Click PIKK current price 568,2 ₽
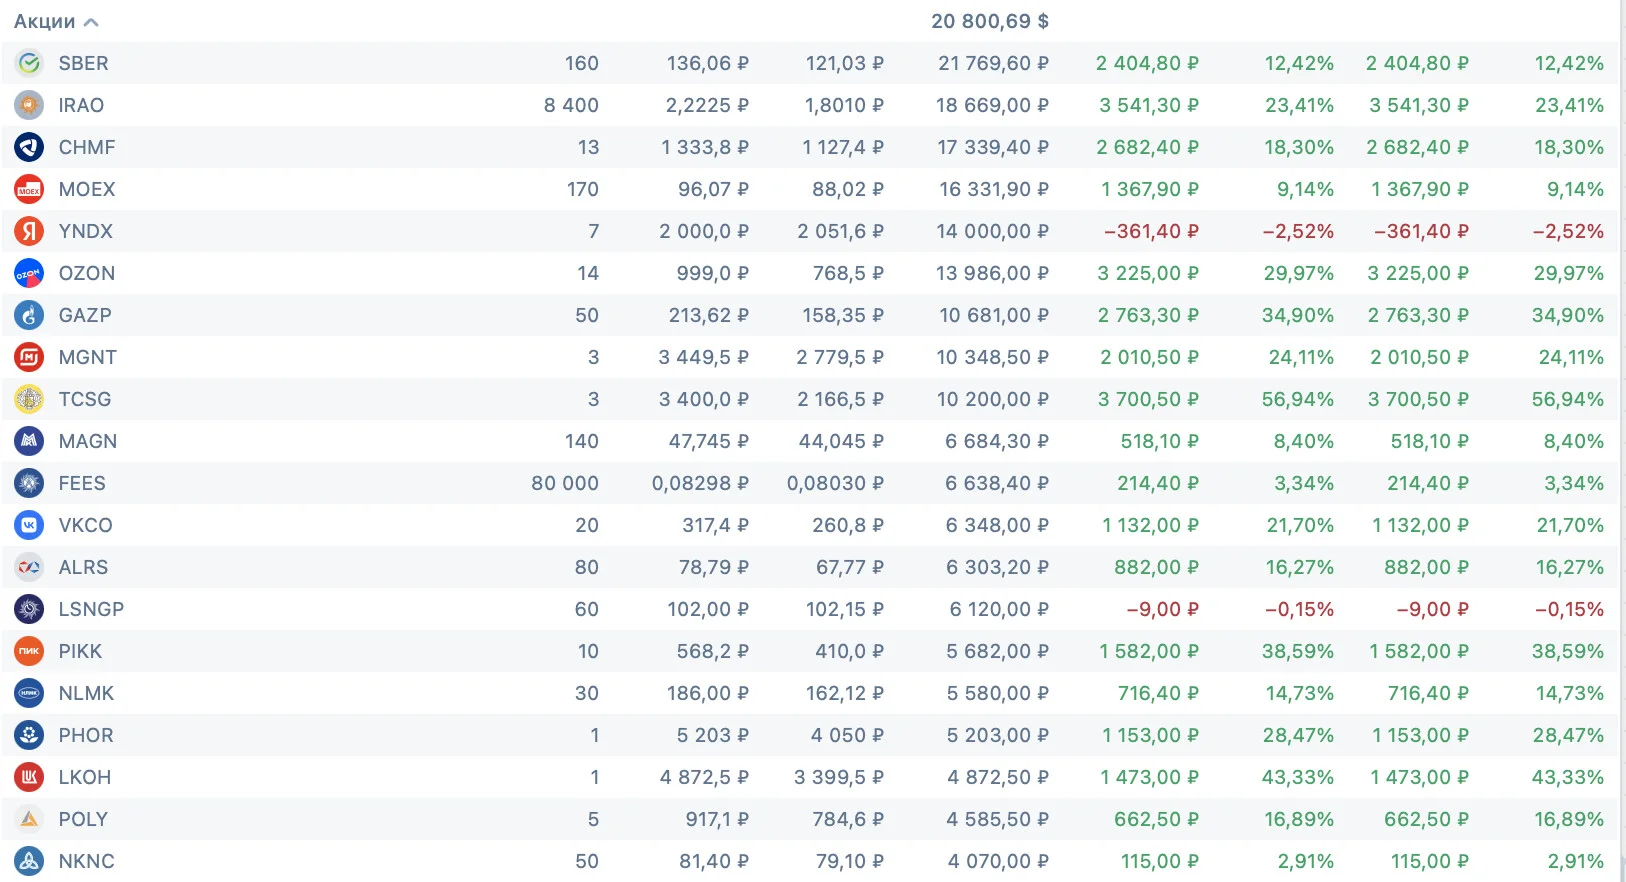Viewport: 1626px width, 882px height. click(x=713, y=651)
